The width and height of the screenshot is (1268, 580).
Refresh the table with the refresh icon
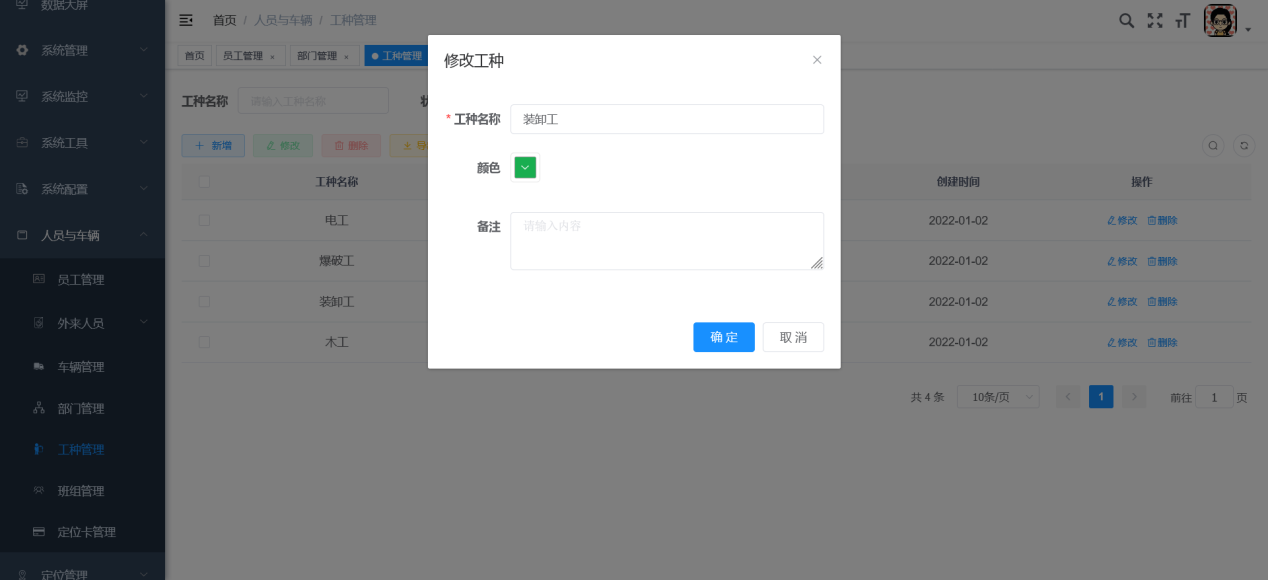pos(1243,145)
